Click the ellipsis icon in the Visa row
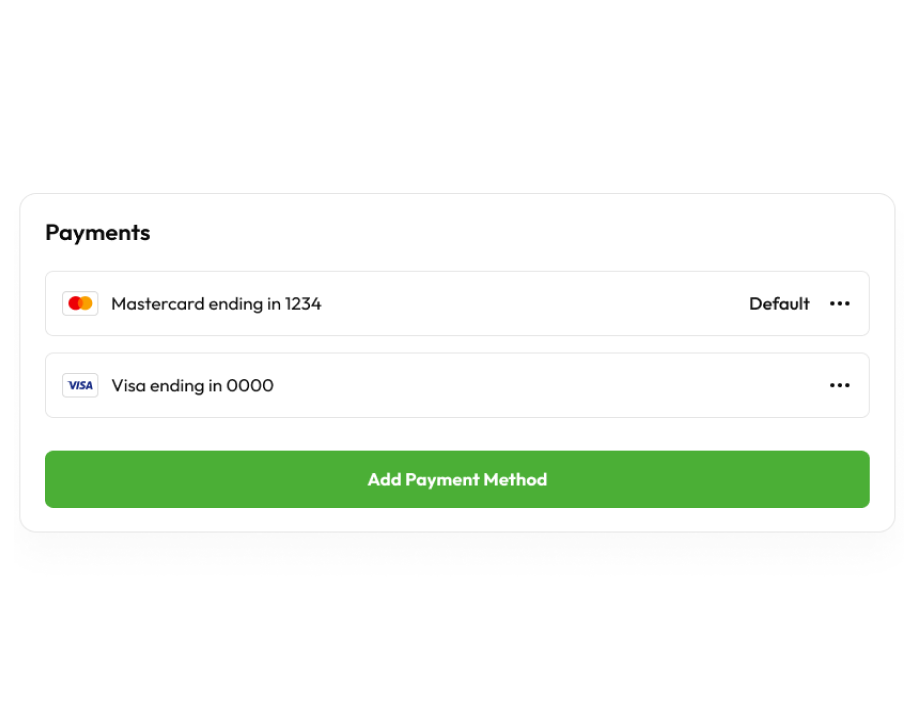The image size is (920, 720). tap(840, 386)
